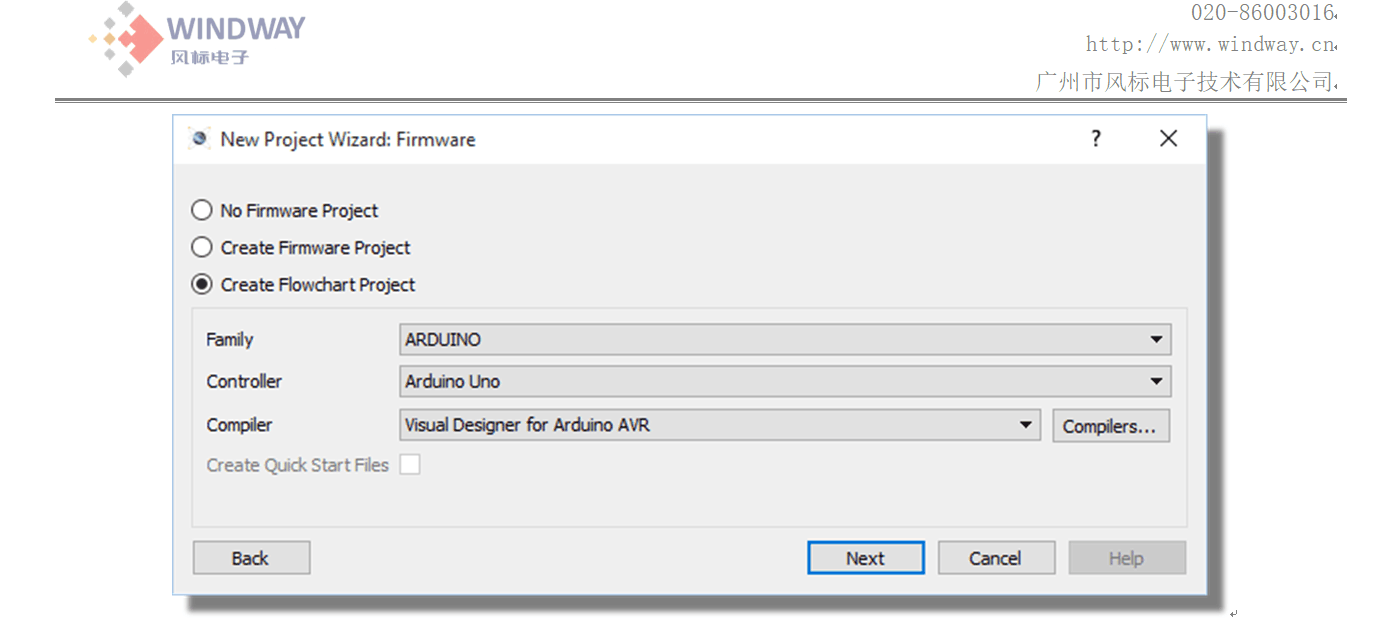Open the Compilers... settings button
This screenshot has height=630, width=1393.
1110,426
